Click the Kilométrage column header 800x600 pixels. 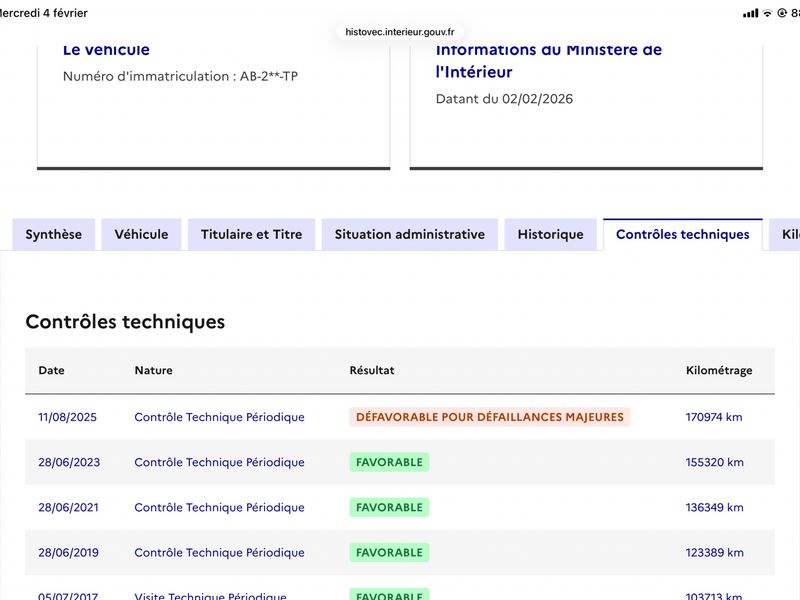point(719,370)
